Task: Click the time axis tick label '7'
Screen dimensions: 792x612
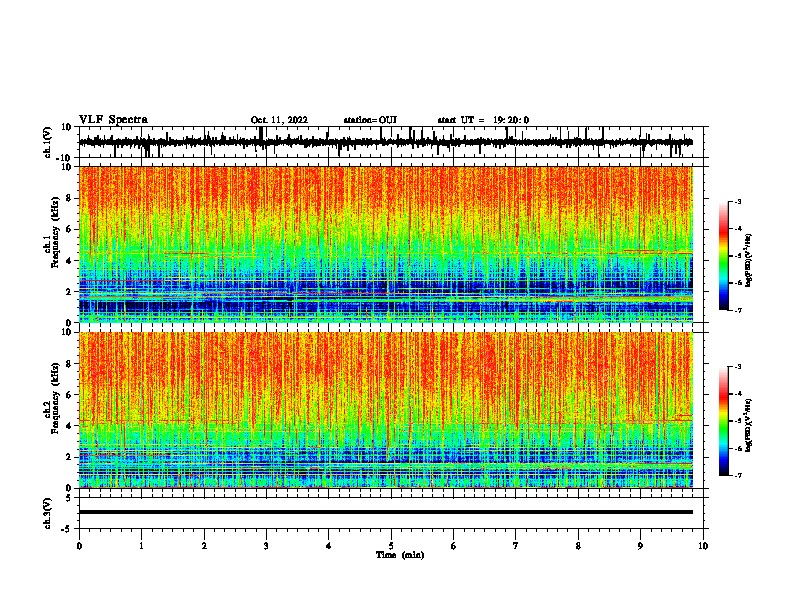Action: 516,546
